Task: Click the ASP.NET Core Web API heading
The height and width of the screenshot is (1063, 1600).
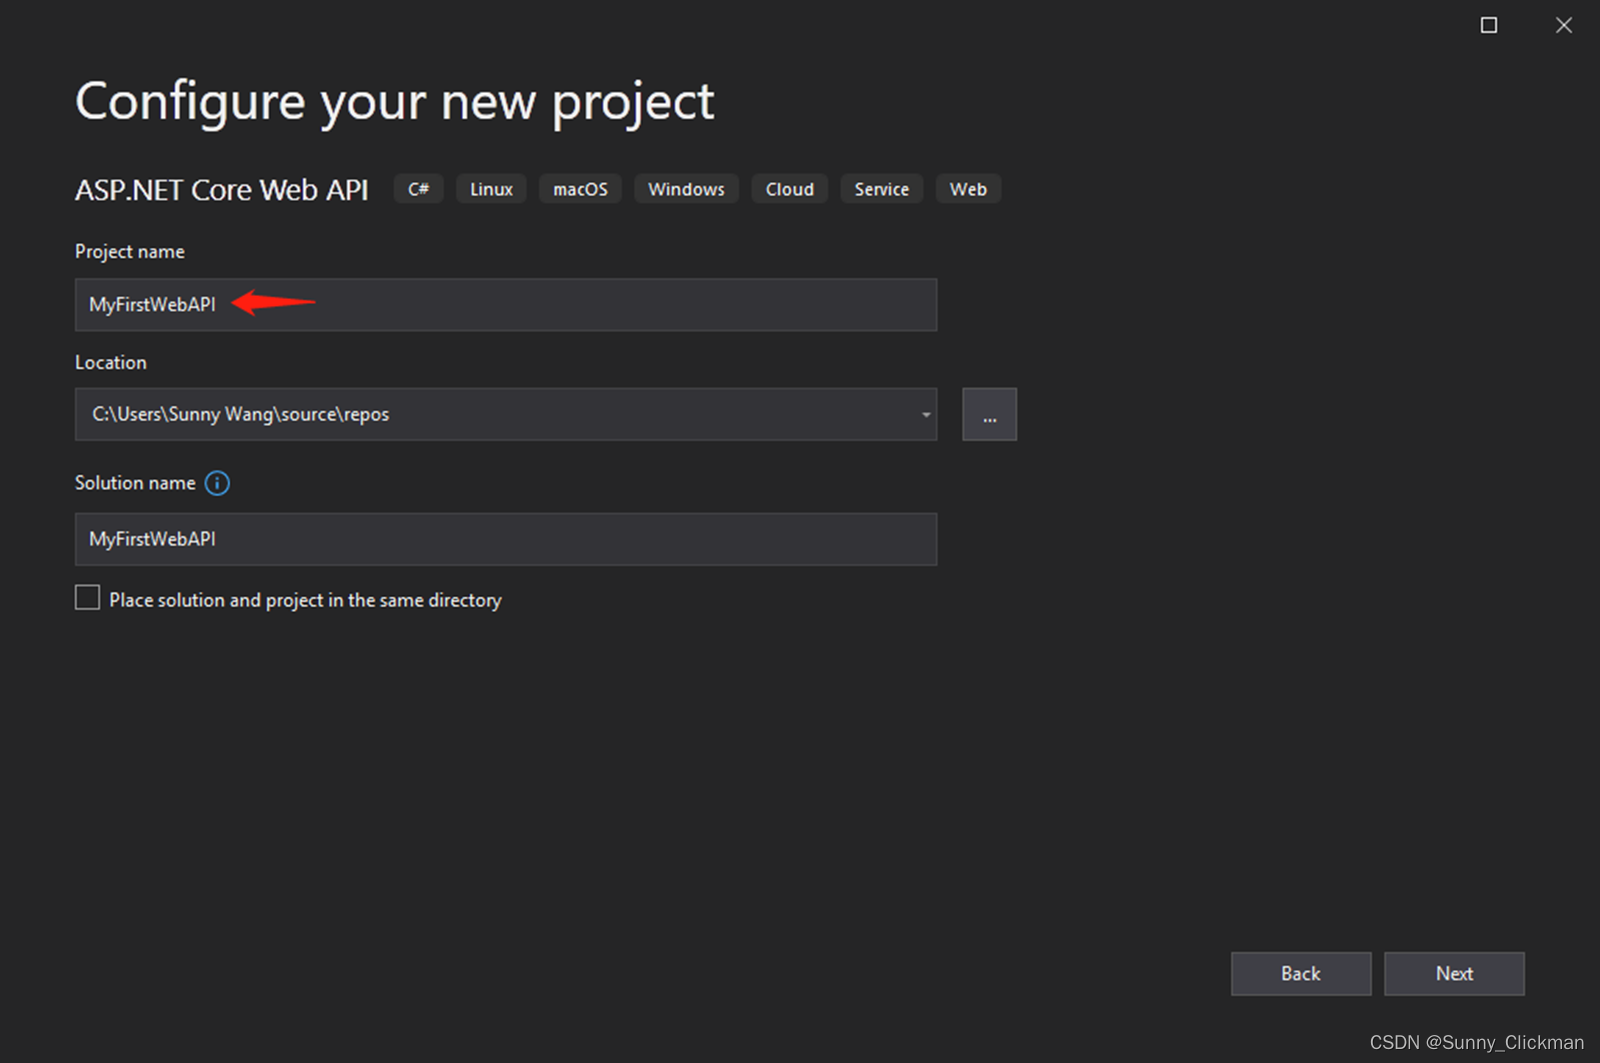Action: (x=222, y=190)
